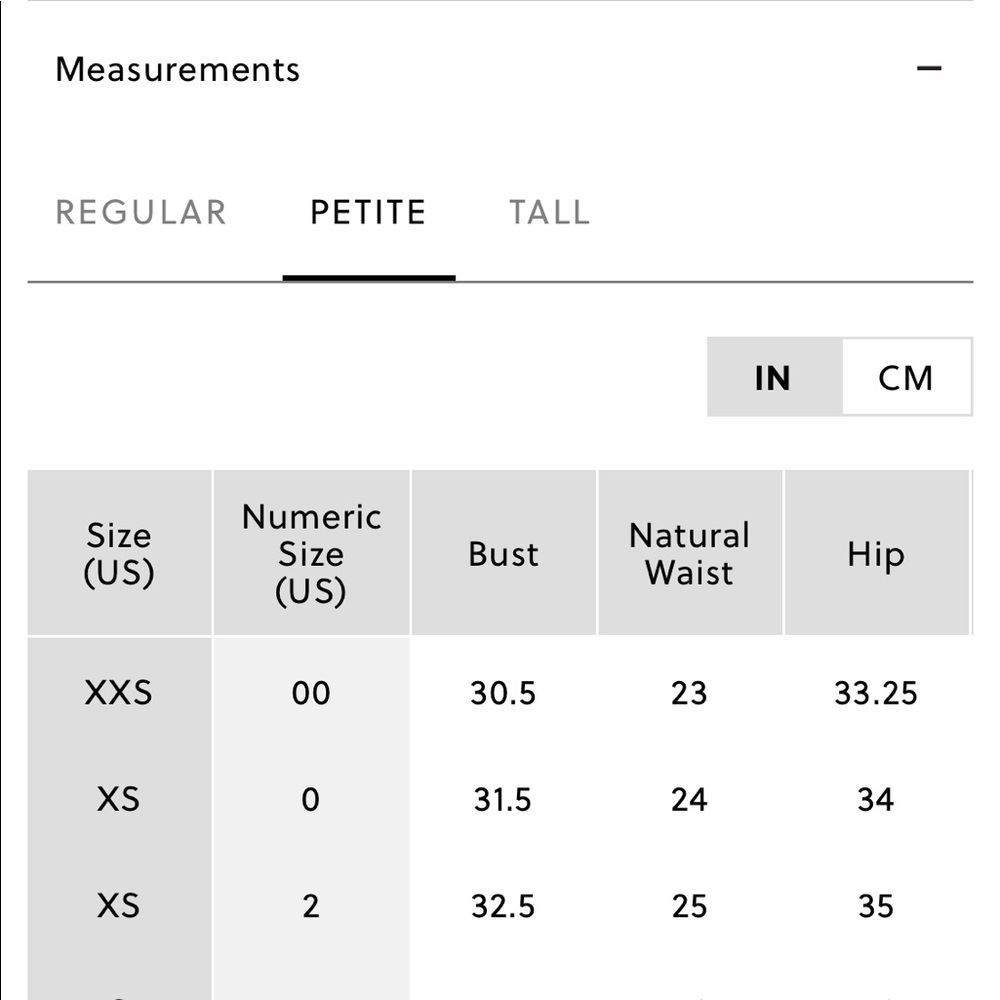Click the Natural Waist column header

pos(689,553)
